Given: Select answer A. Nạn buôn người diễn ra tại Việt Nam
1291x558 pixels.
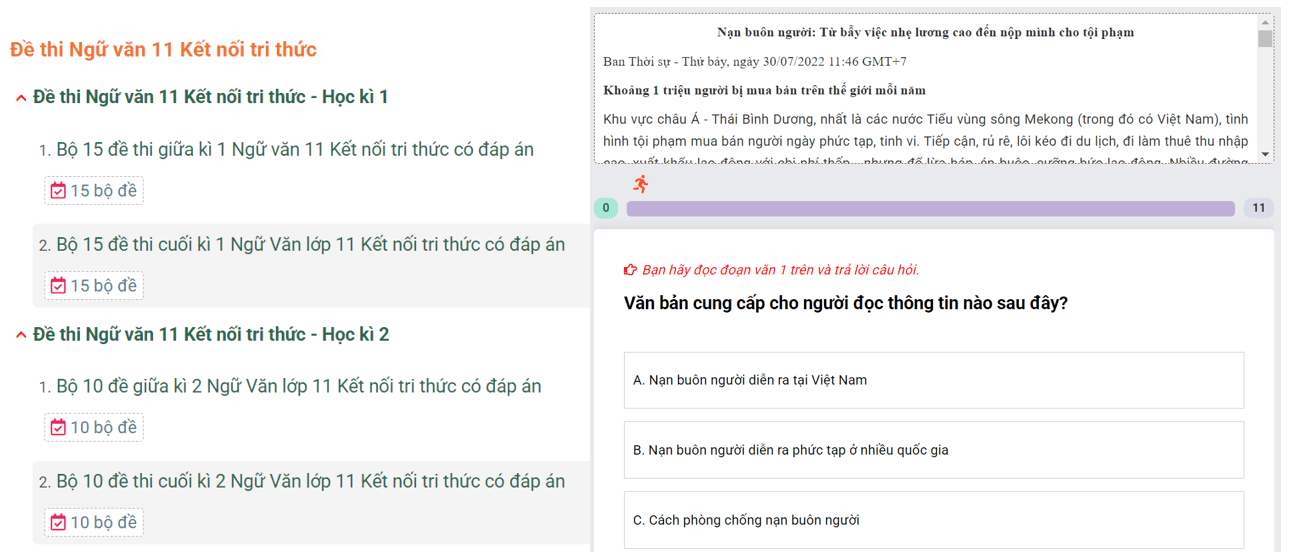Looking at the screenshot, I should tap(933, 380).
